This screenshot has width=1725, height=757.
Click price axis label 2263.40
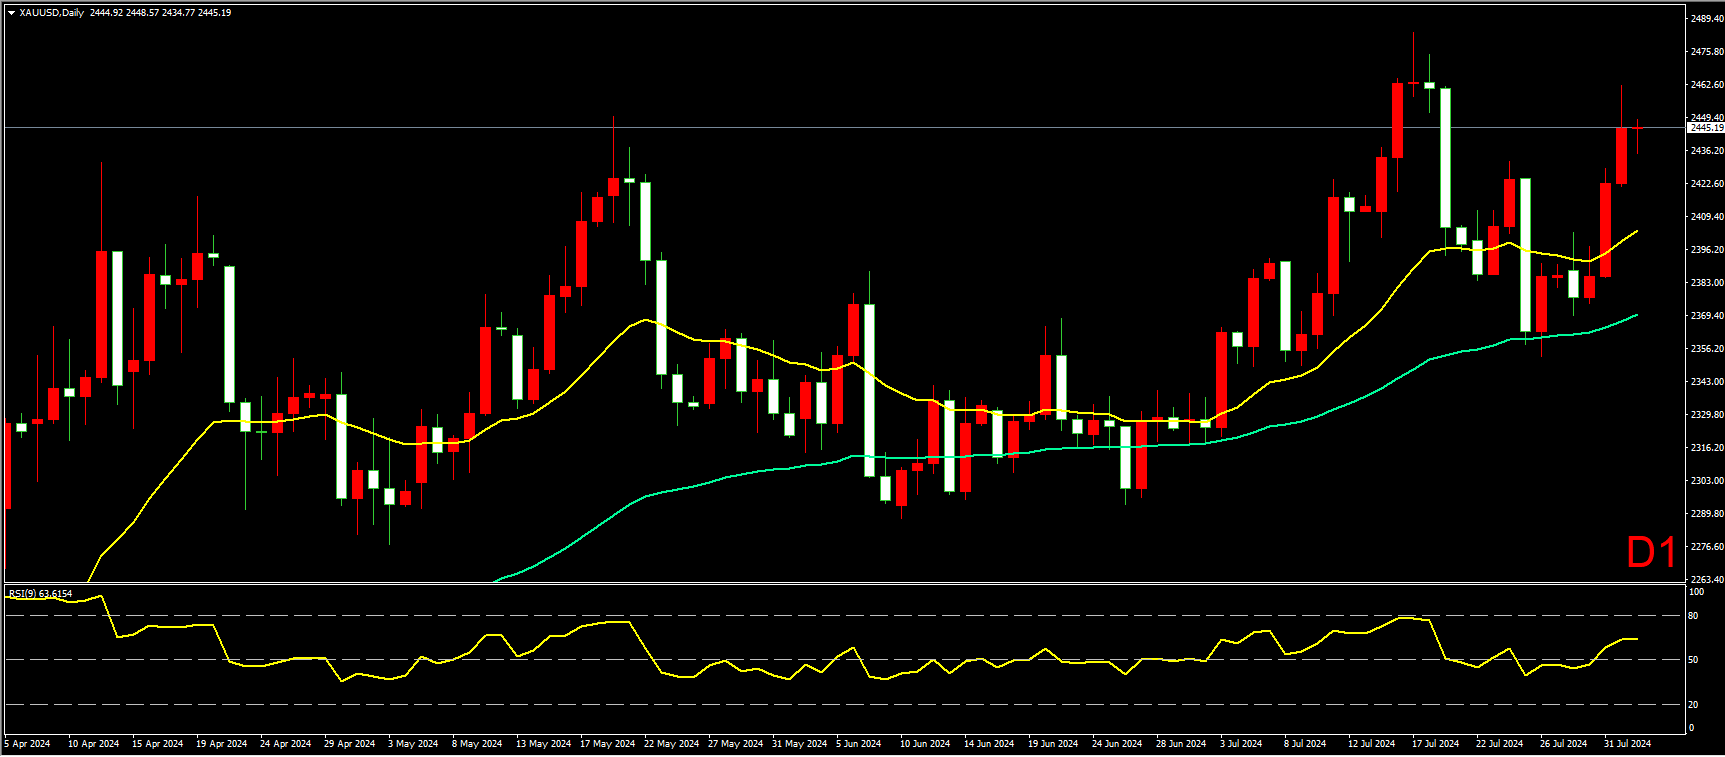pyautogui.click(x=1707, y=580)
